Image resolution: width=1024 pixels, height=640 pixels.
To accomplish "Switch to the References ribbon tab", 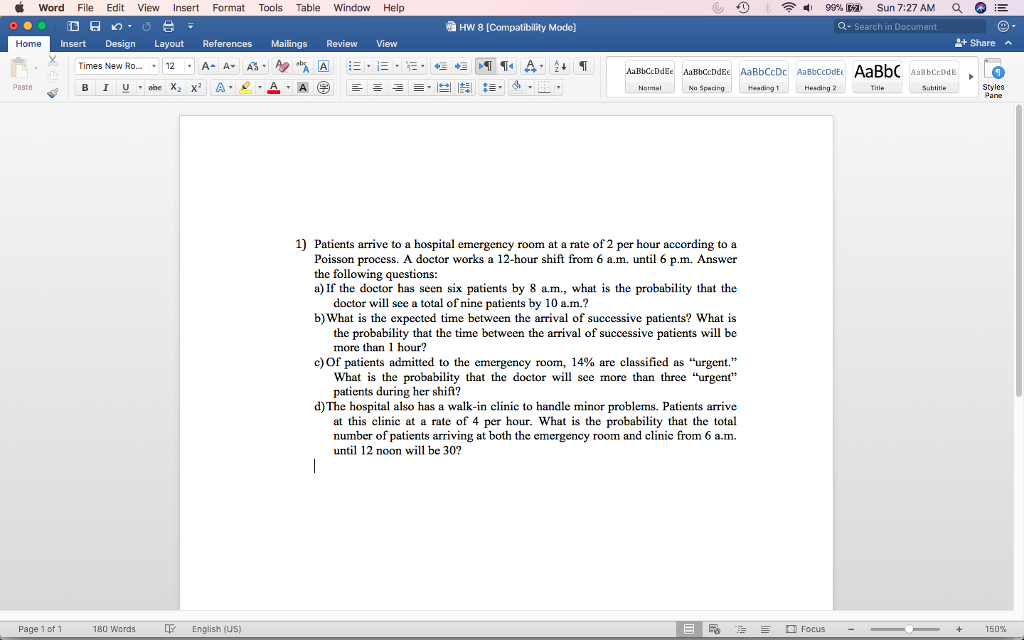I will pos(227,44).
